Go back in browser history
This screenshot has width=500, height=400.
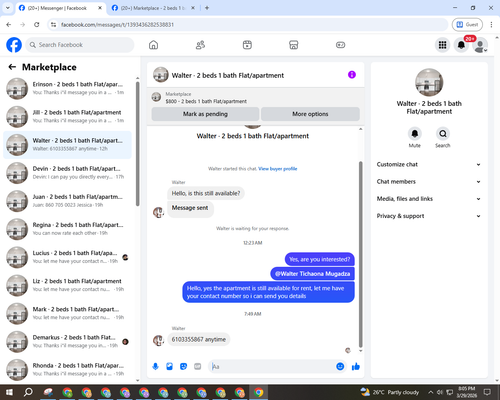click(x=9, y=24)
